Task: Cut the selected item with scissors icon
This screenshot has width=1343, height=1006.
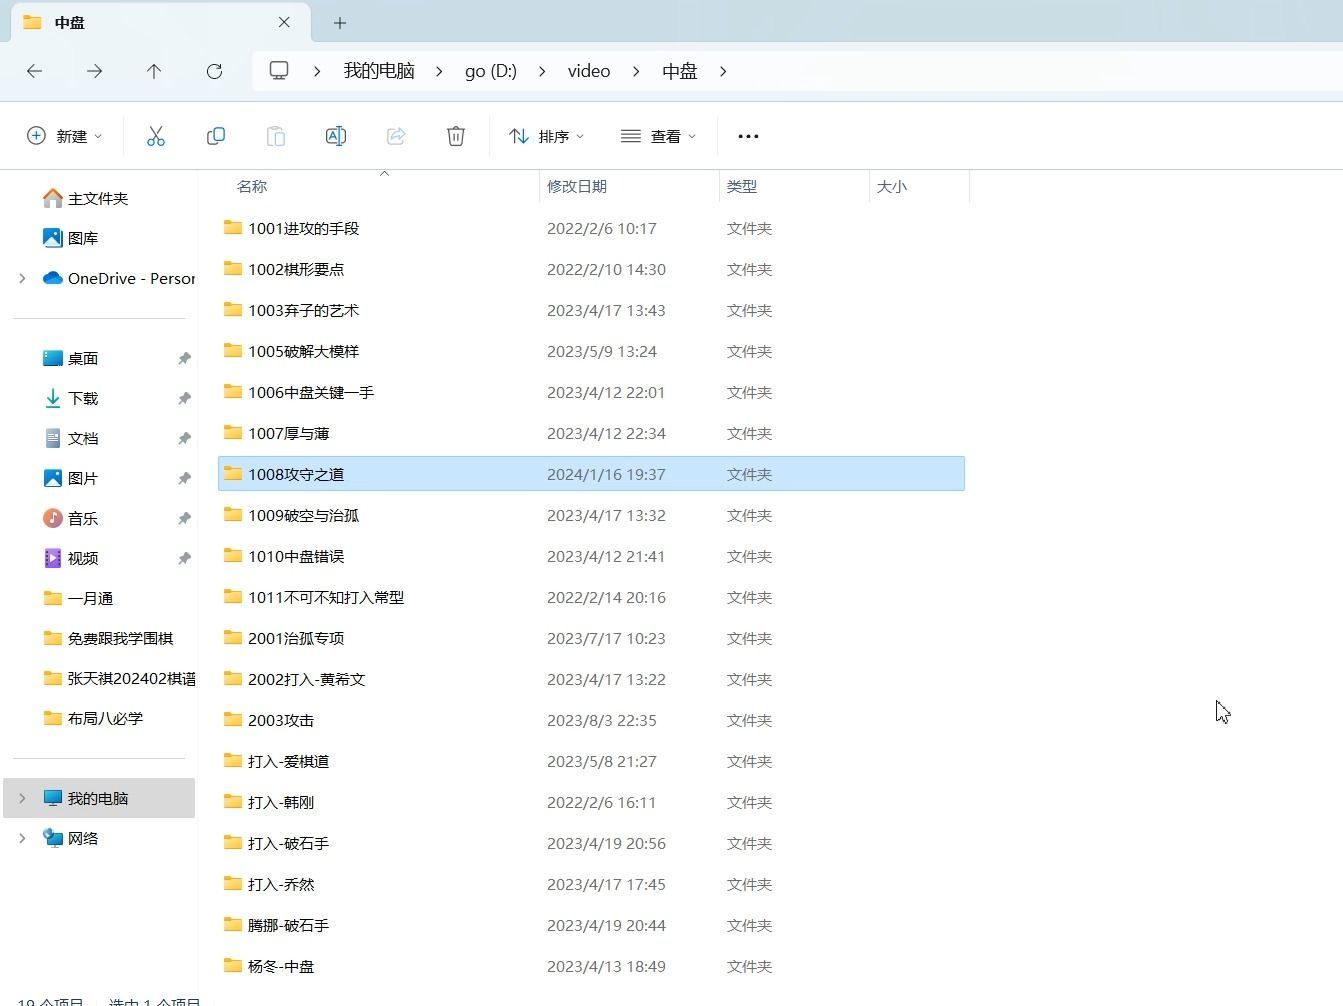Action: pos(156,136)
